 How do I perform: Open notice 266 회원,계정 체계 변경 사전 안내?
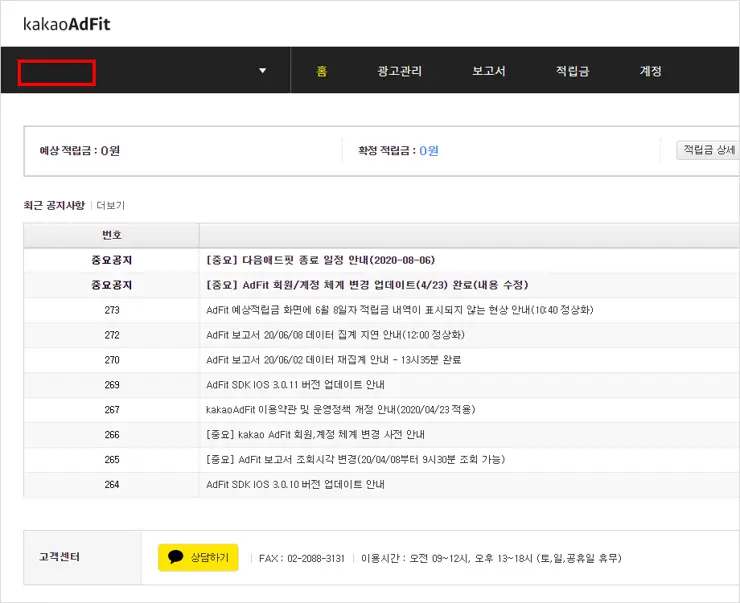pos(315,435)
